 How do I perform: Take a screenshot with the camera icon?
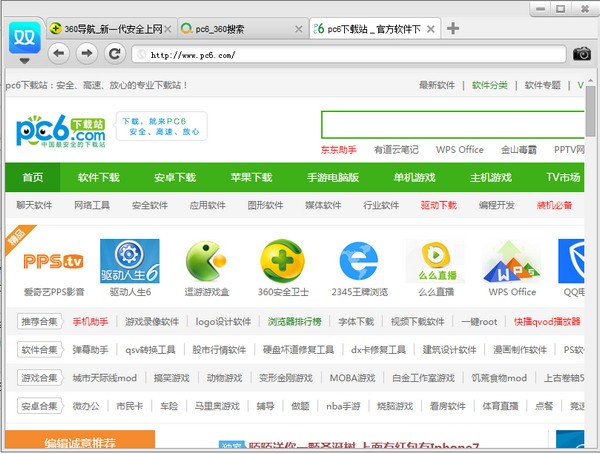pyautogui.click(x=582, y=54)
